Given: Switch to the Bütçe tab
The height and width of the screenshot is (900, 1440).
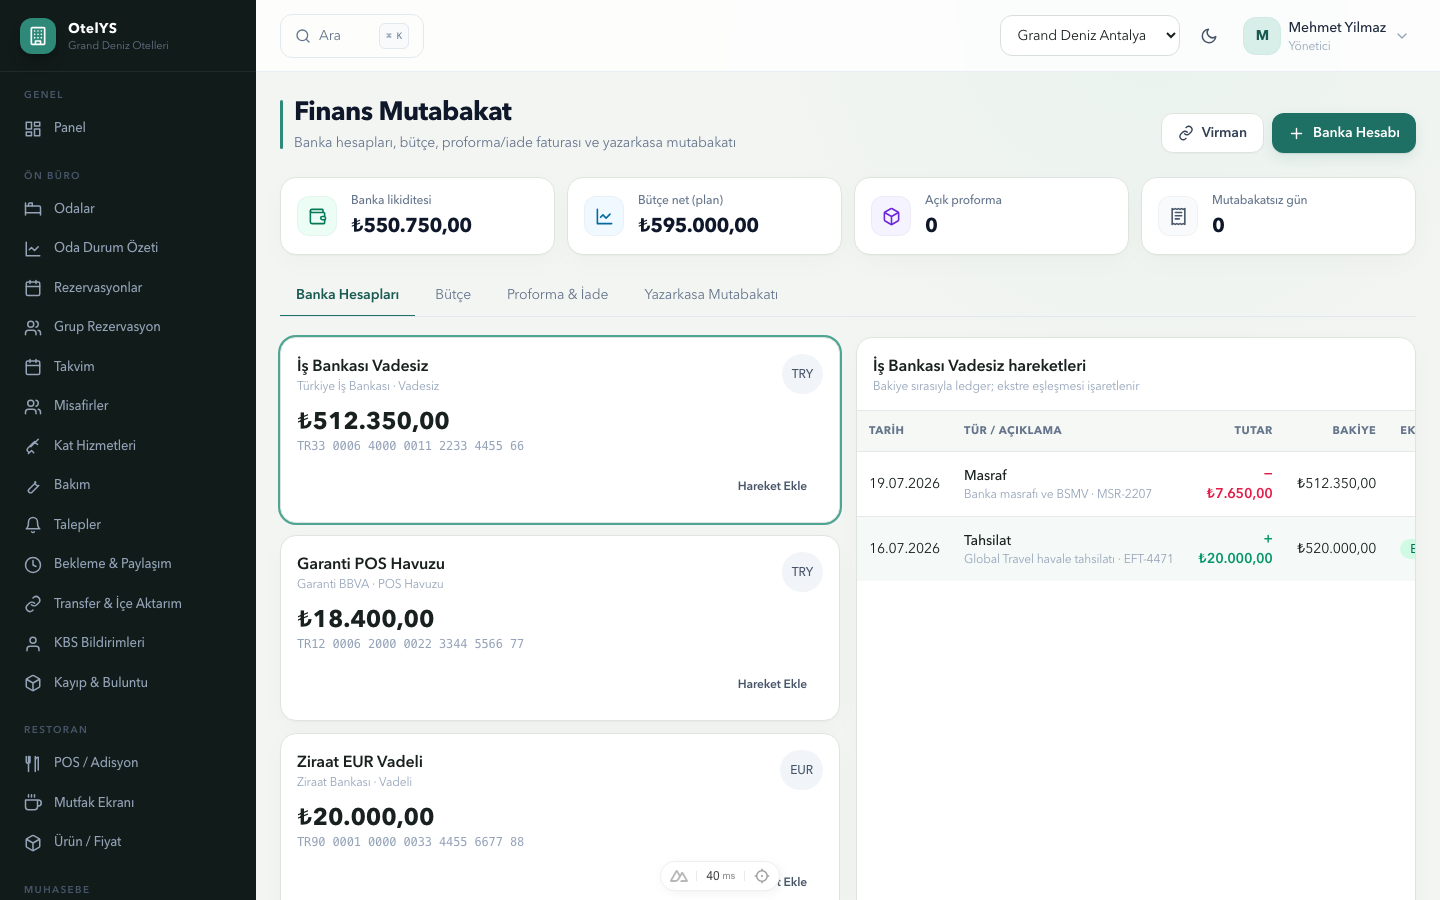Looking at the screenshot, I should click(x=453, y=295).
